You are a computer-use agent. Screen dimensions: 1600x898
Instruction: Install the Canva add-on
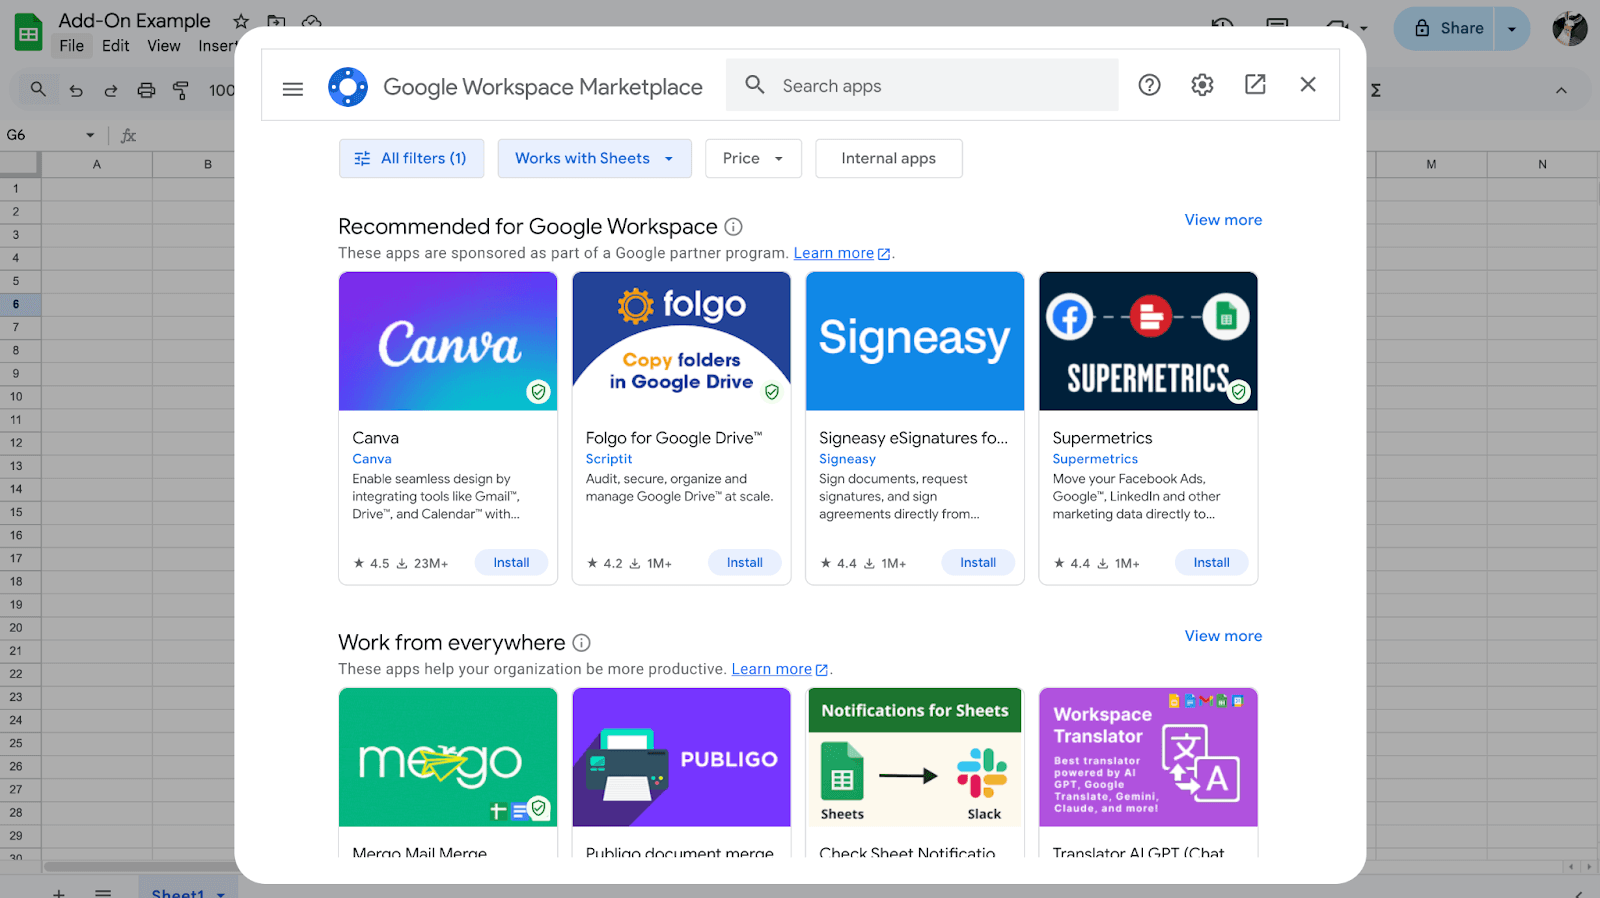pos(511,563)
